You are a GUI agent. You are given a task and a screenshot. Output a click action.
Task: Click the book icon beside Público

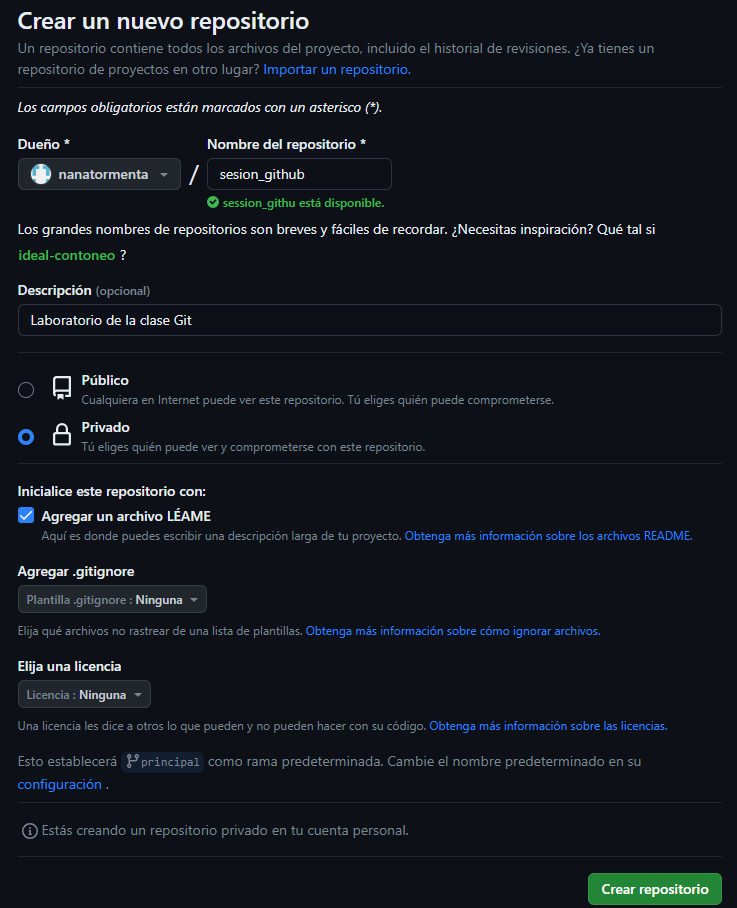60,387
